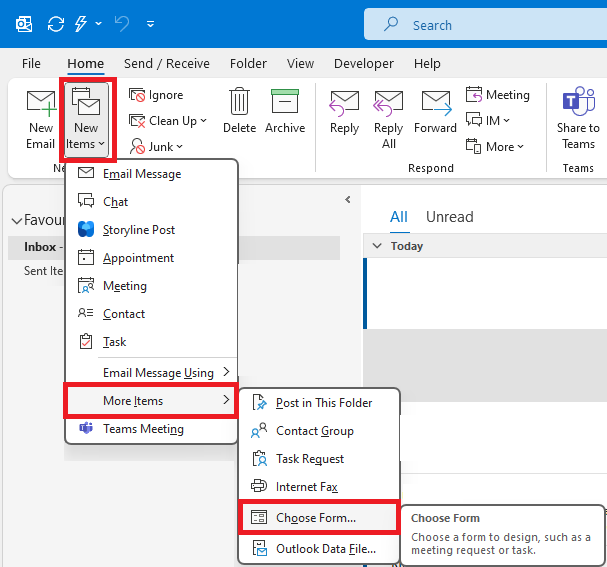This screenshot has height=567, width=607.
Task: Choose Post in This Folder
Action: (x=319, y=403)
